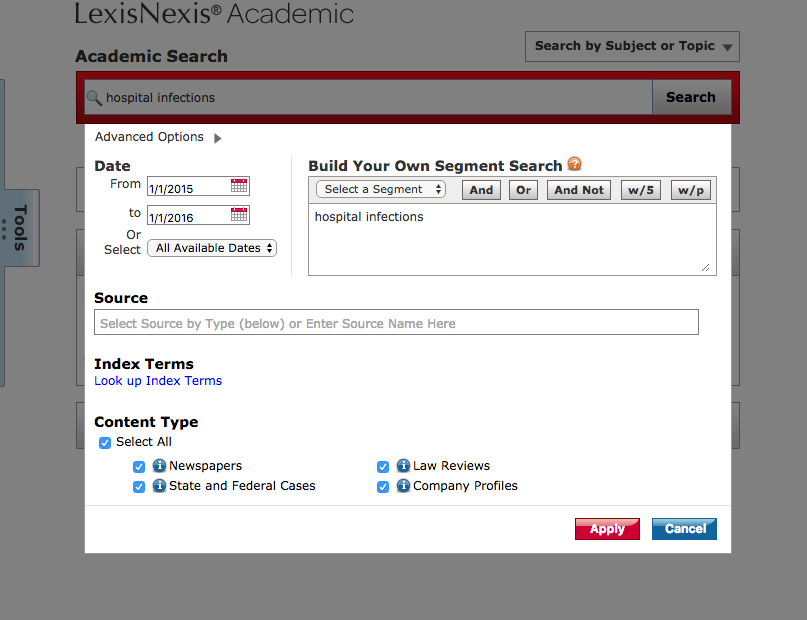Click the magnifying glass search icon
The width and height of the screenshot is (807, 620).
point(94,97)
